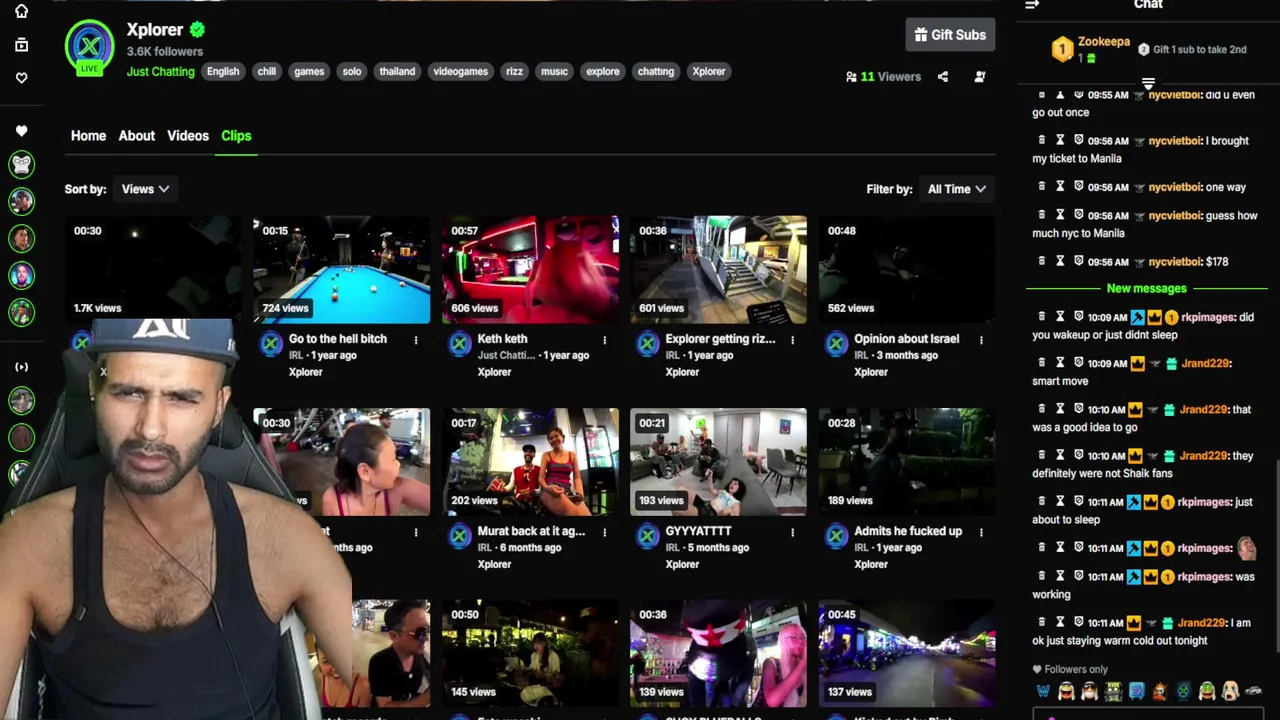Click the chat pause indicator under leaderboard
The width and height of the screenshot is (1280, 720).
point(1148,84)
